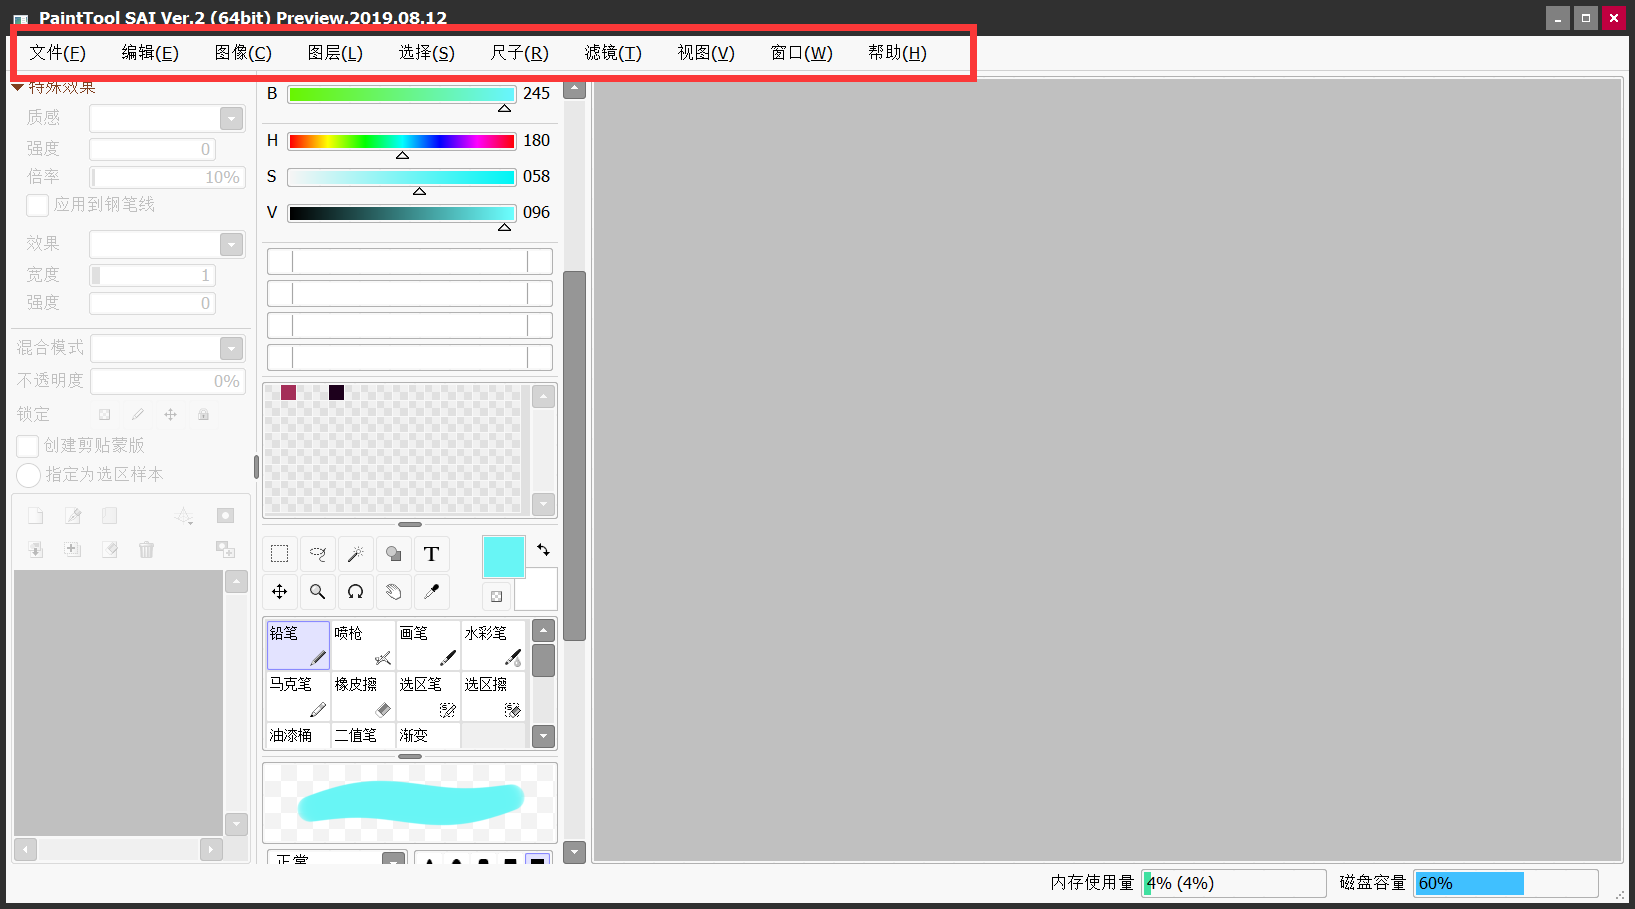Open the 帮助(H) menu
This screenshot has width=1635, height=909.
[x=897, y=53]
